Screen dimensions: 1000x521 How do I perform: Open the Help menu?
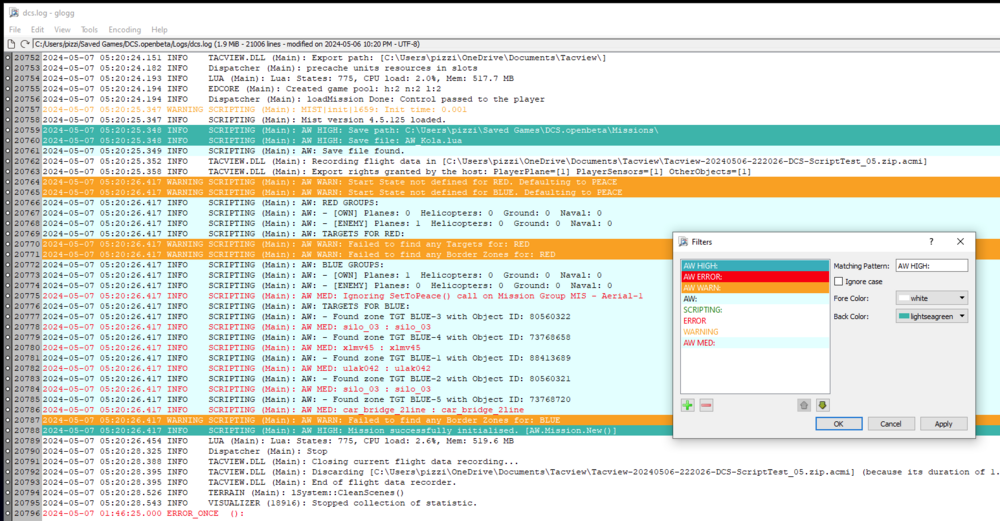[x=159, y=29]
